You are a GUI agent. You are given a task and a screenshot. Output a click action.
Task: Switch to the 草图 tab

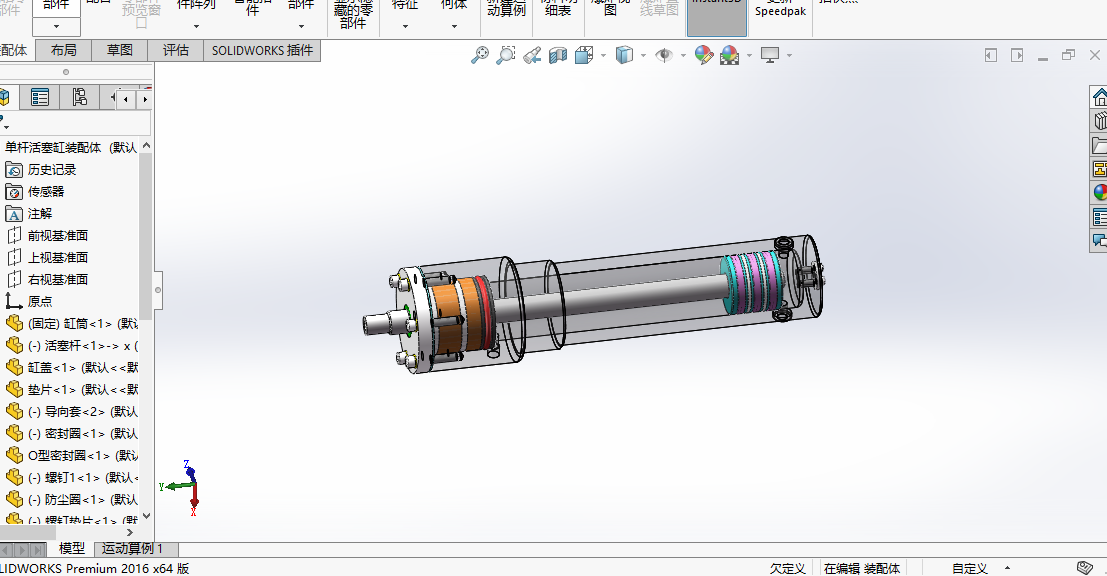[x=119, y=50]
